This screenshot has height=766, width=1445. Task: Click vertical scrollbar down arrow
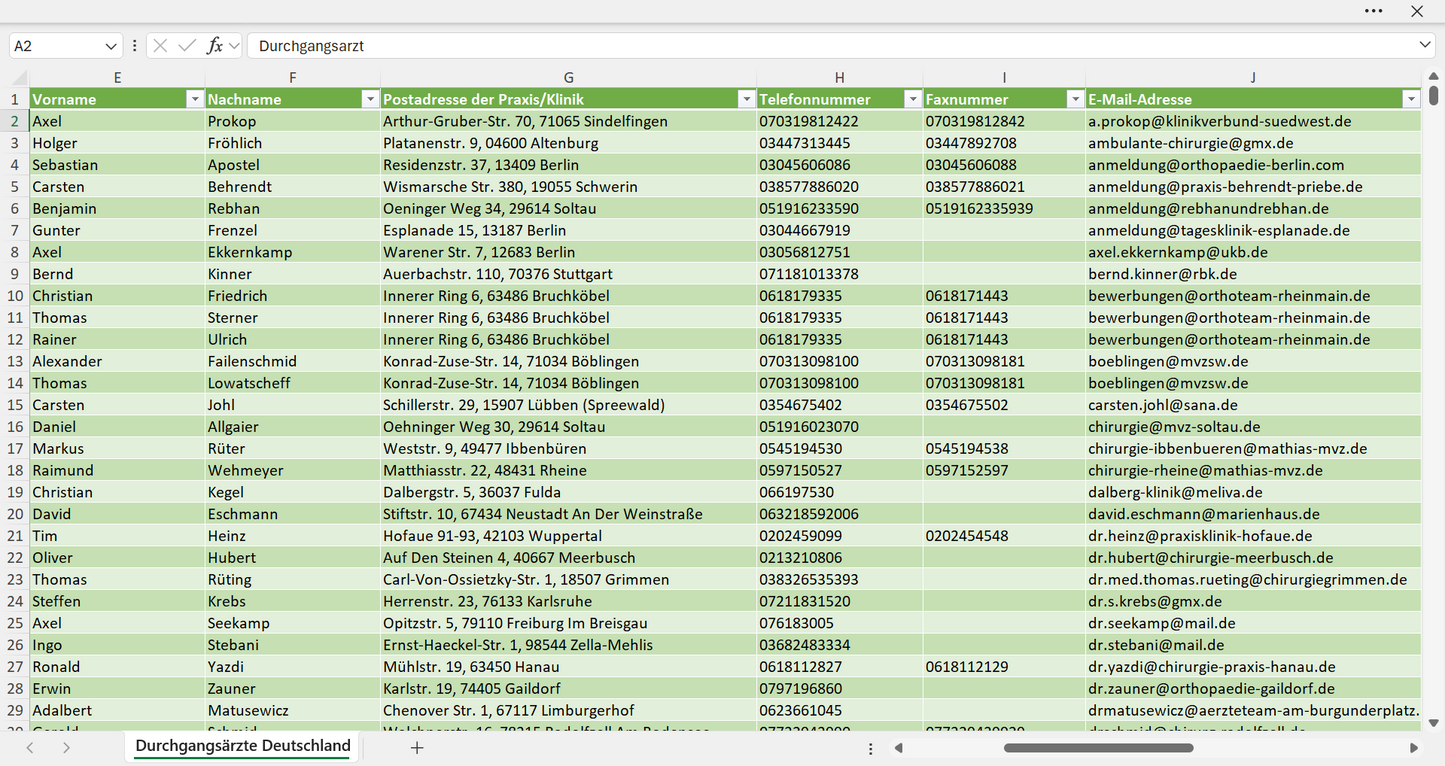pos(1434,721)
